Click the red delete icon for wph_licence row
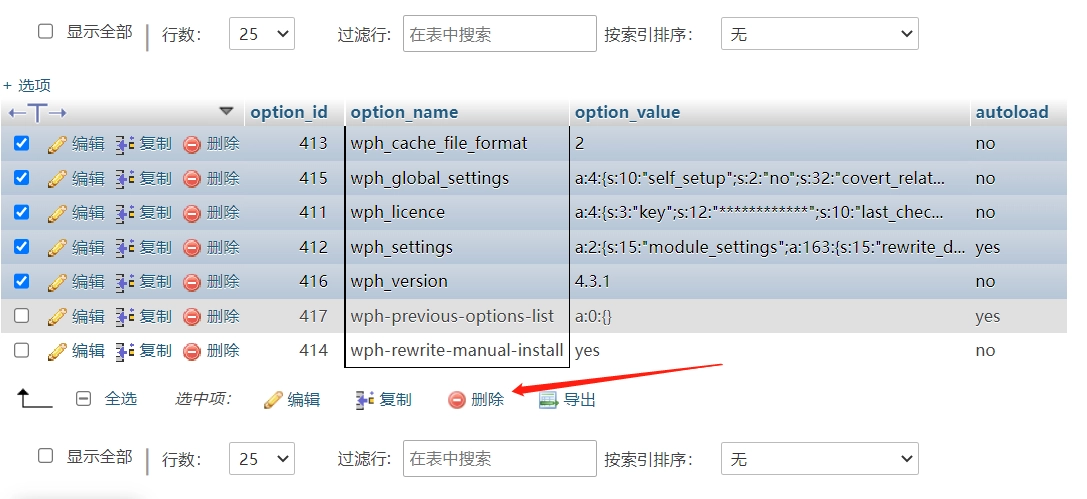 [192, 213]
